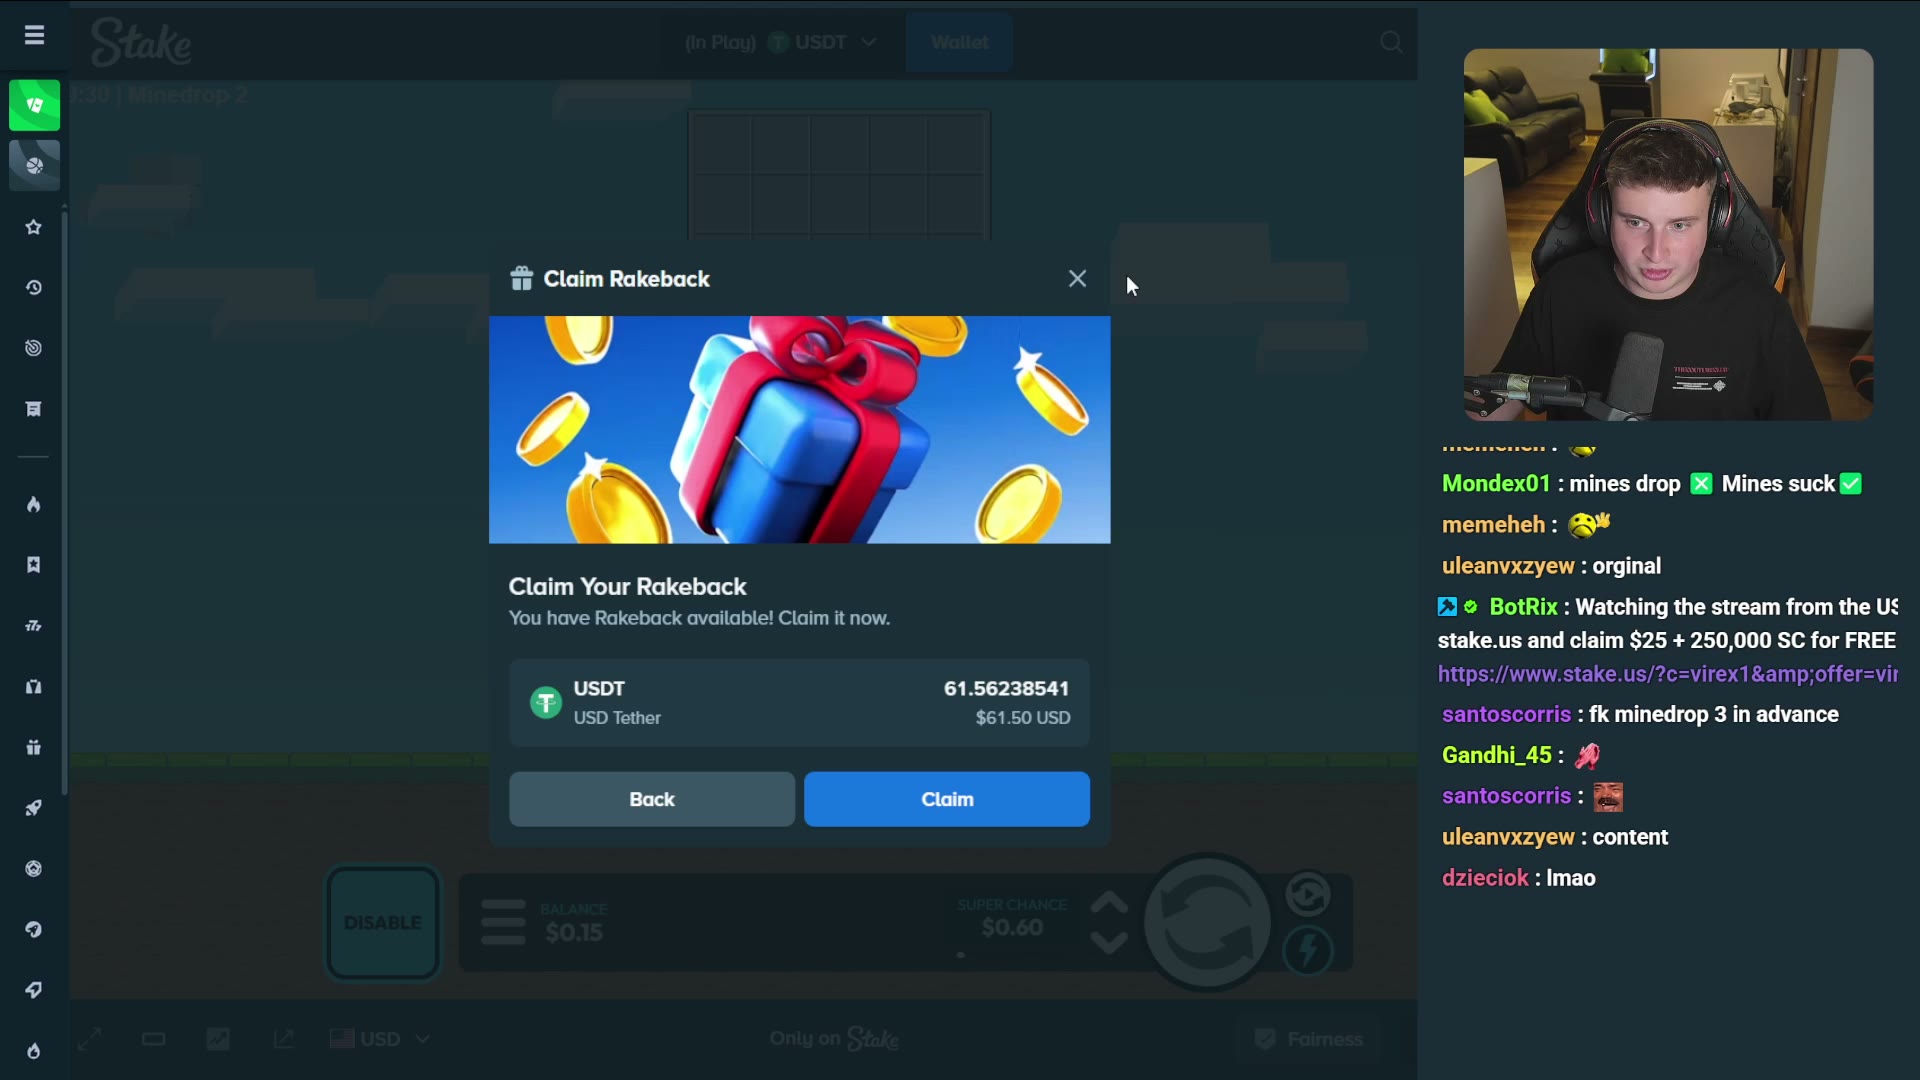Click the Back button in the dialog

tap(652, 799)
